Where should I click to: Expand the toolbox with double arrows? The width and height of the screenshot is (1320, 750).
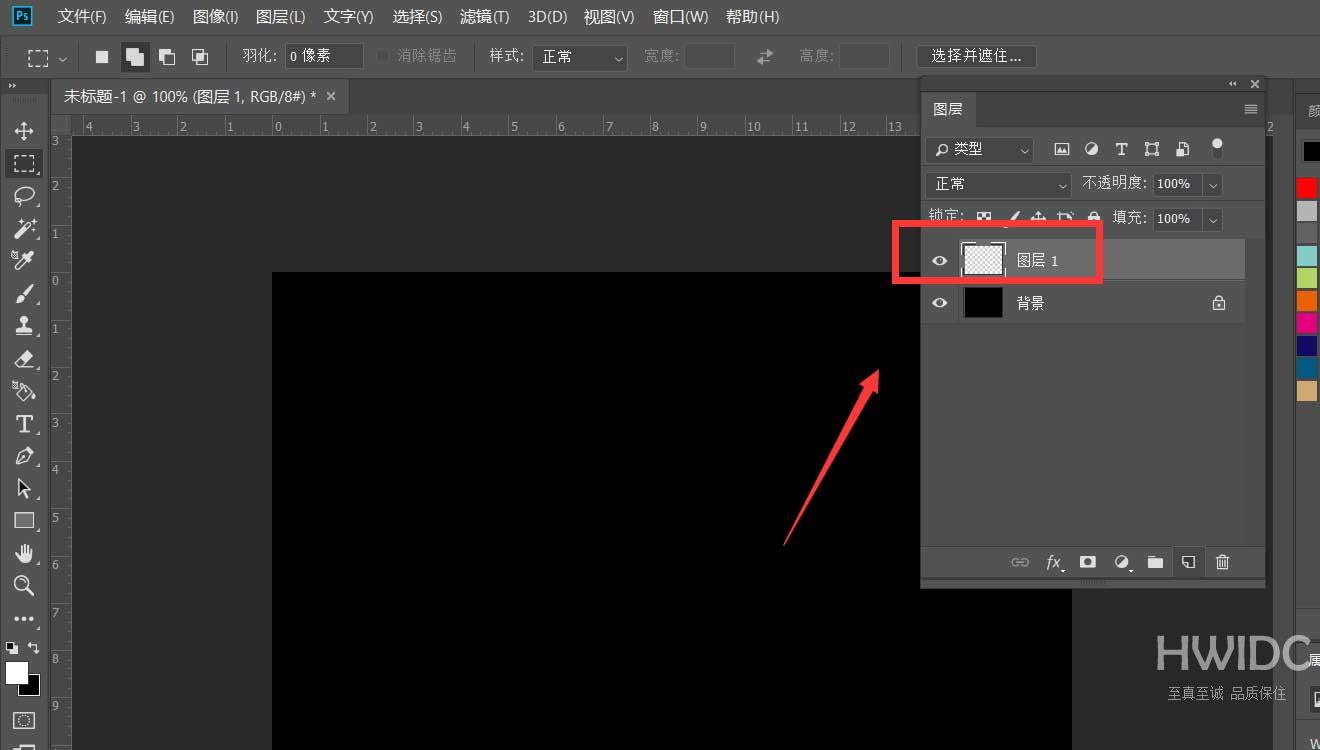(12, 86)
